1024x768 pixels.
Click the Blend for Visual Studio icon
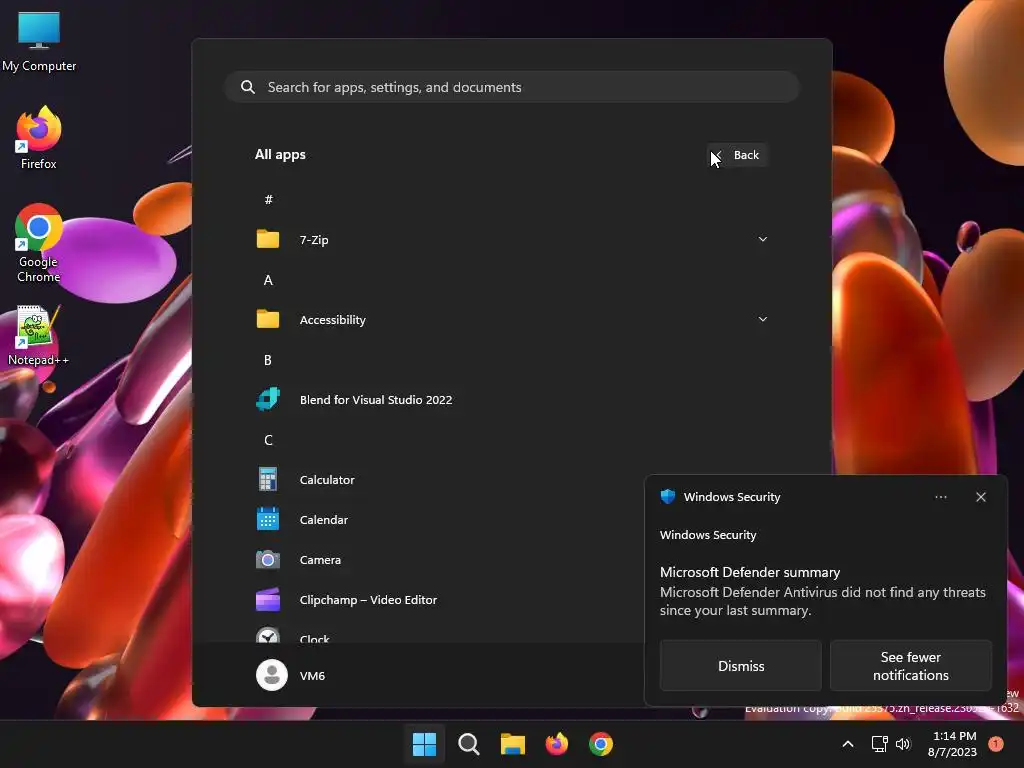tap(268, 399)
